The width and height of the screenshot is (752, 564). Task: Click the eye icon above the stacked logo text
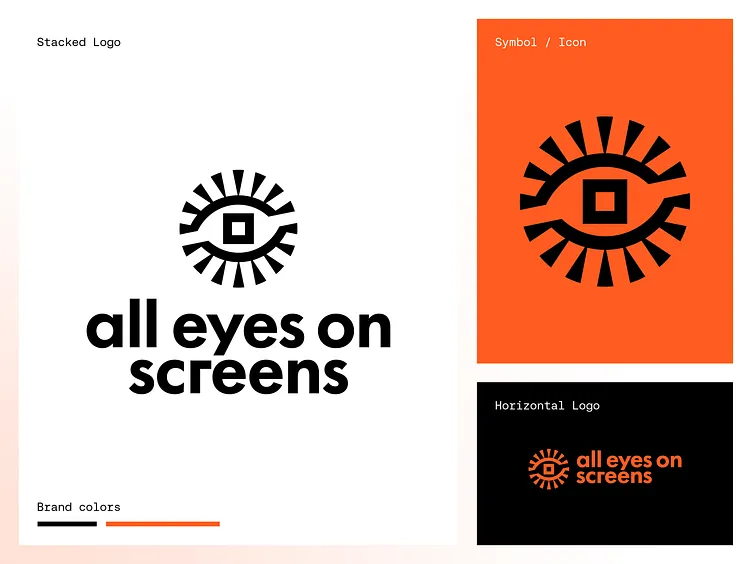[x=238, y=229]
